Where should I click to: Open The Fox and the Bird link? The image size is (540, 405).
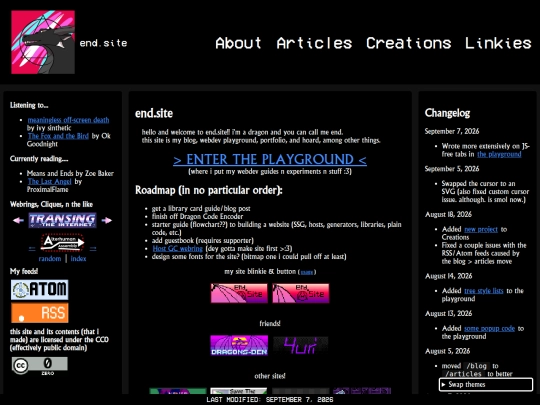click(x=58, y=136)
